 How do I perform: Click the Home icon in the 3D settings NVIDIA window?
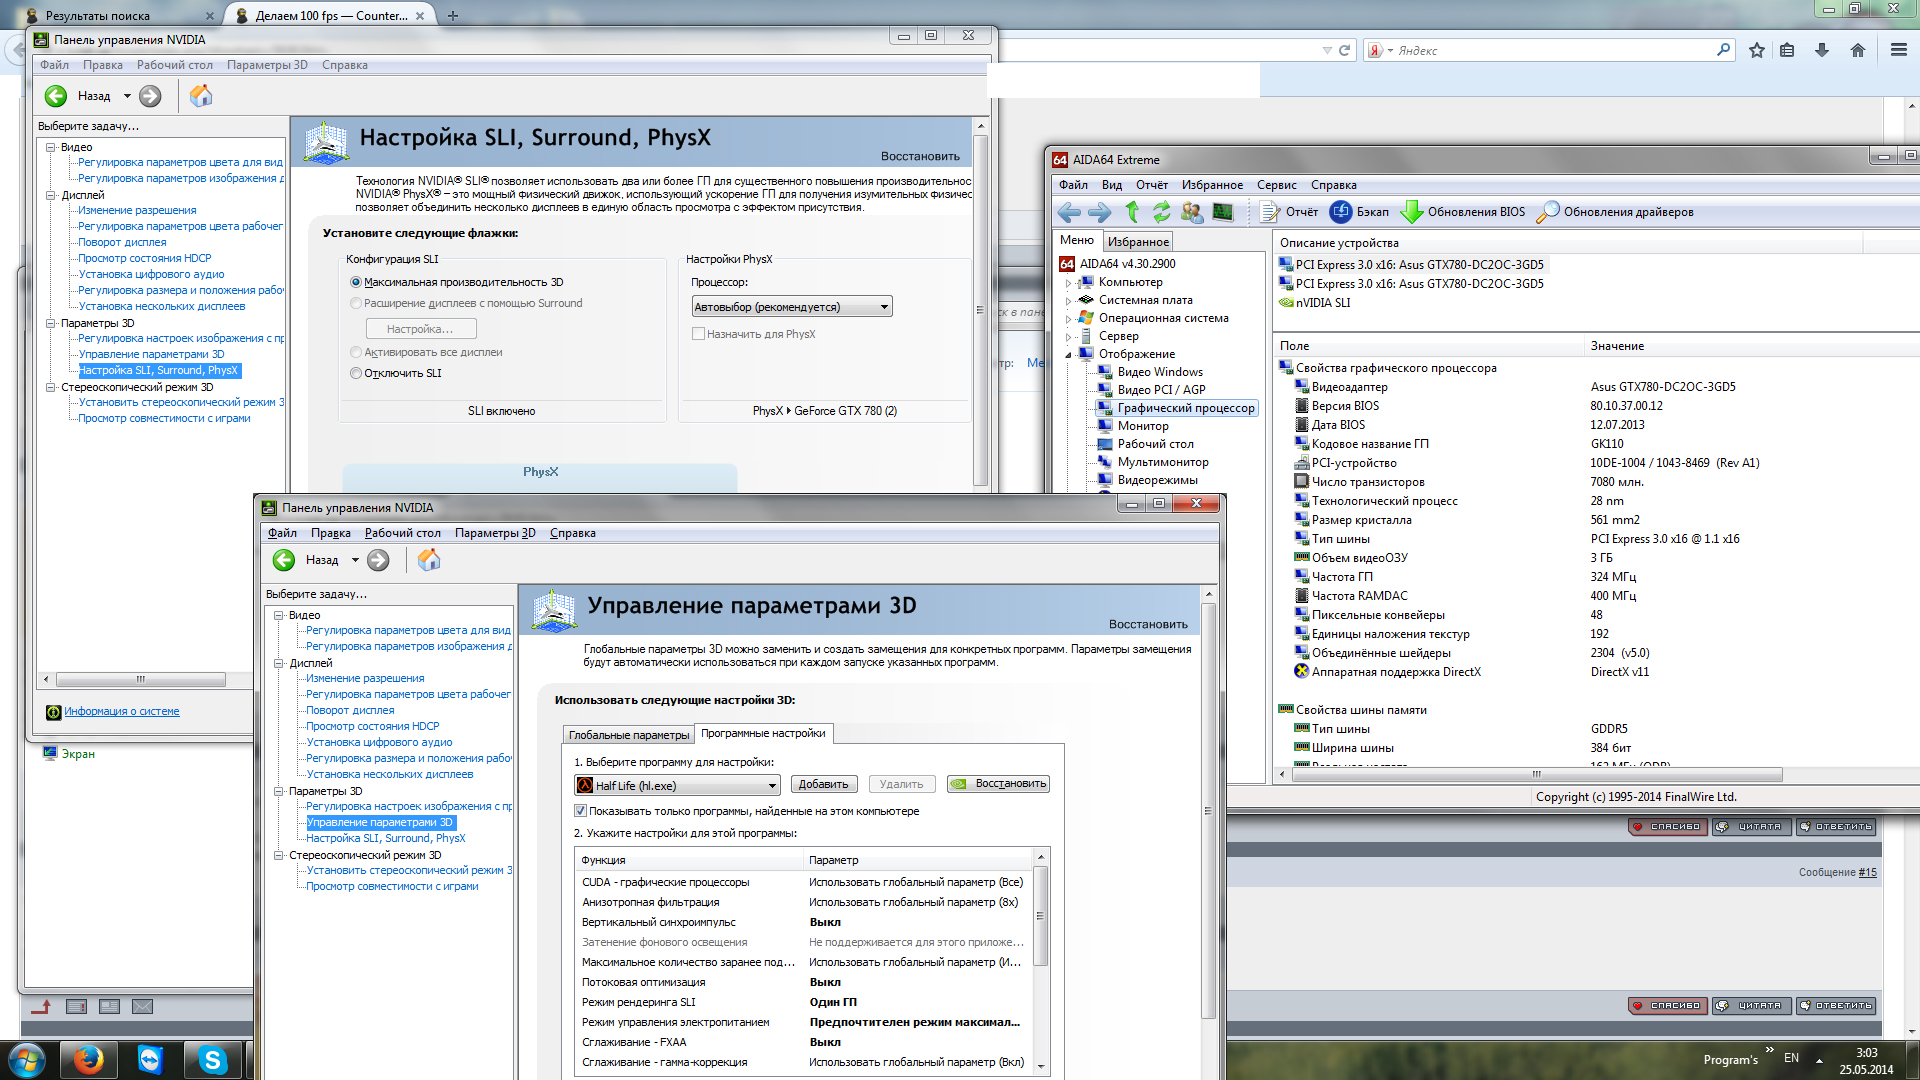[x=429, y=560]
